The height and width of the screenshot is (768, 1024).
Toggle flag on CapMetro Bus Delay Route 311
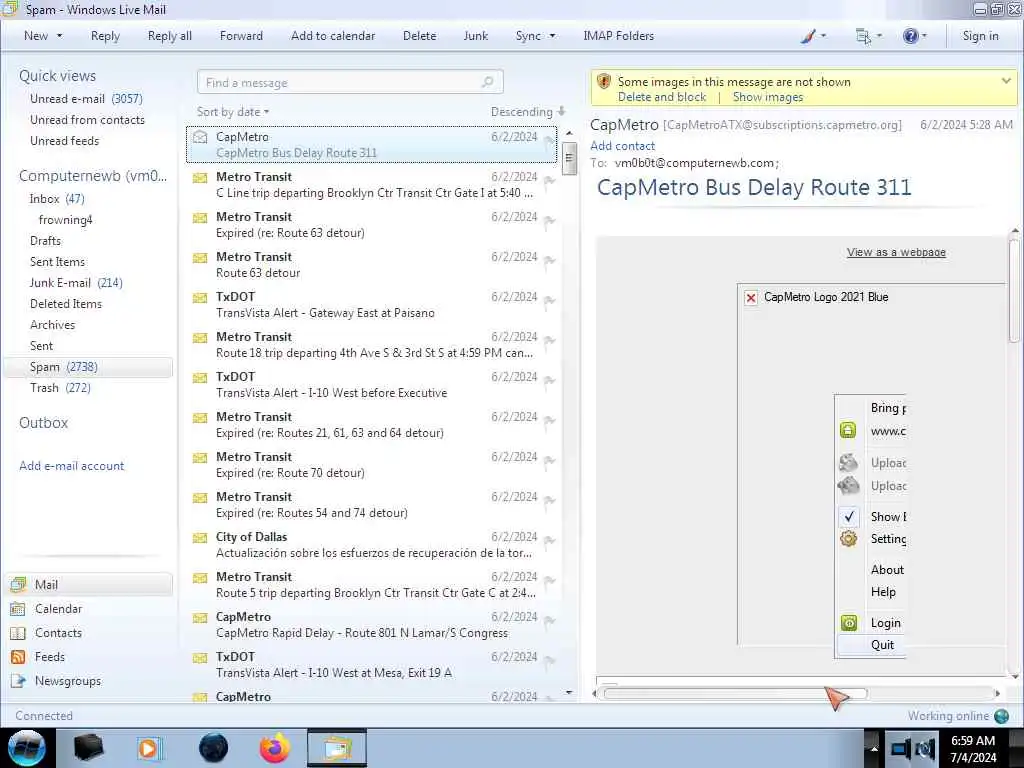(x=550, y=141)
